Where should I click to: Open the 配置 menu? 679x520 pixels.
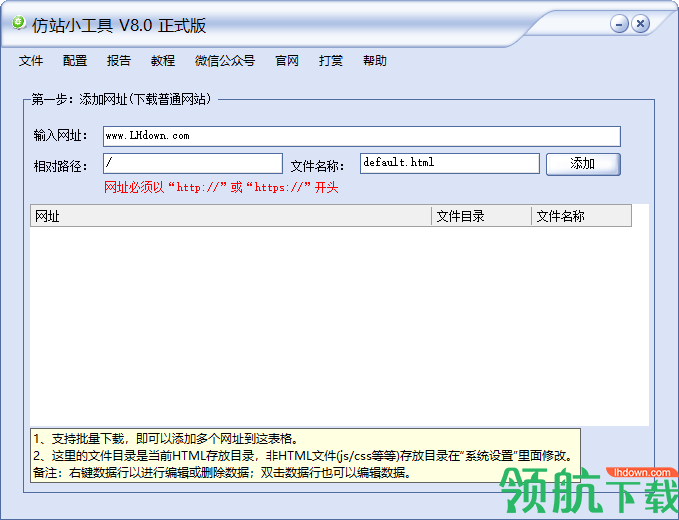(x=75, y=61)
